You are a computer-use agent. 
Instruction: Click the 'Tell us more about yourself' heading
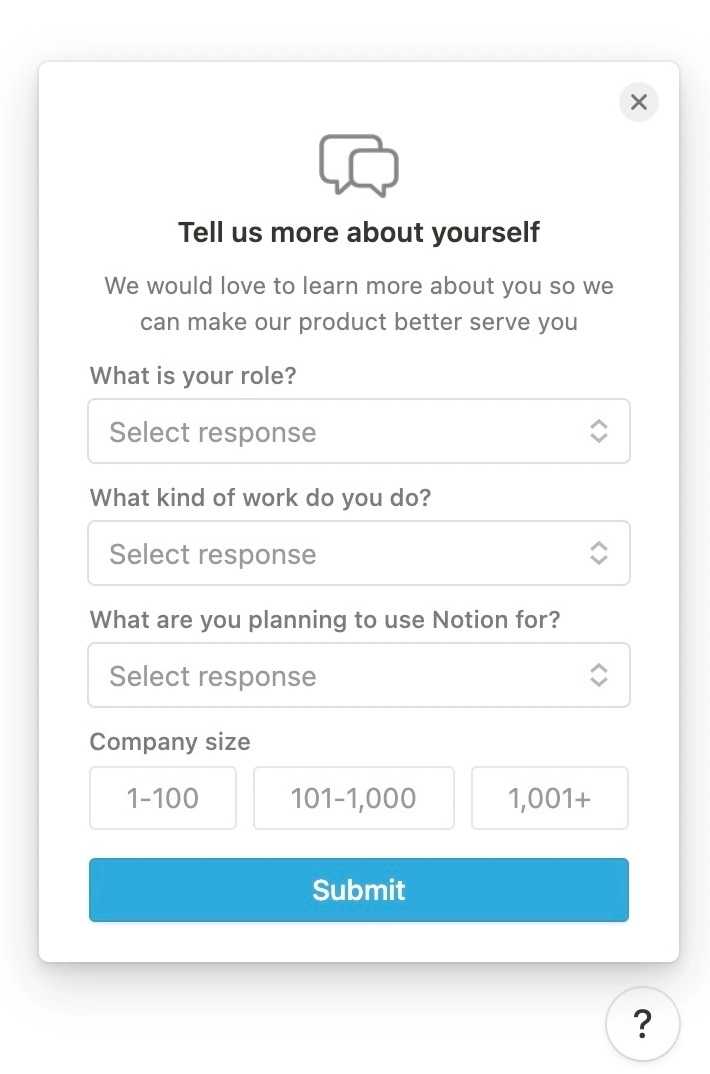[358, 231]
